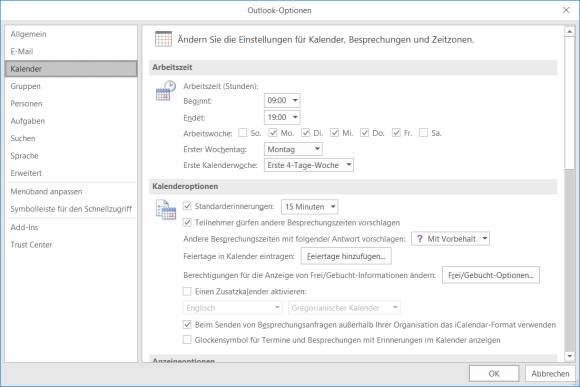Click the calendar icon beside the settings heading
580x387 pixels.
[x=163, y=39]
